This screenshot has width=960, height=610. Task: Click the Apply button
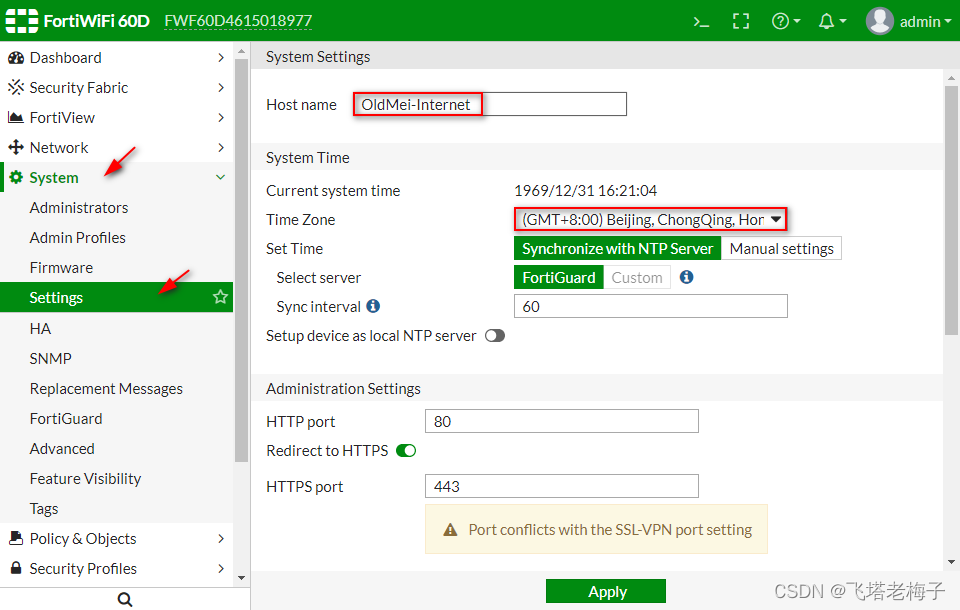606,592
